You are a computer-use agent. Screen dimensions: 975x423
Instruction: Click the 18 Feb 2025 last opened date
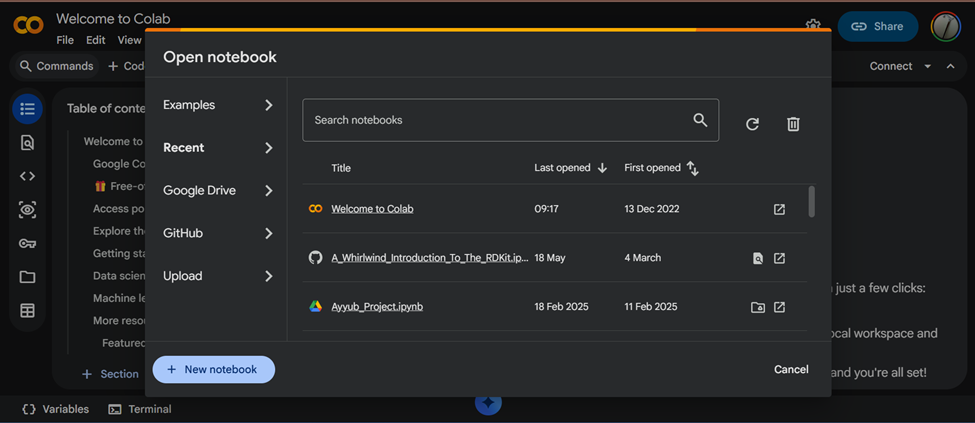(x=561, y=307)
